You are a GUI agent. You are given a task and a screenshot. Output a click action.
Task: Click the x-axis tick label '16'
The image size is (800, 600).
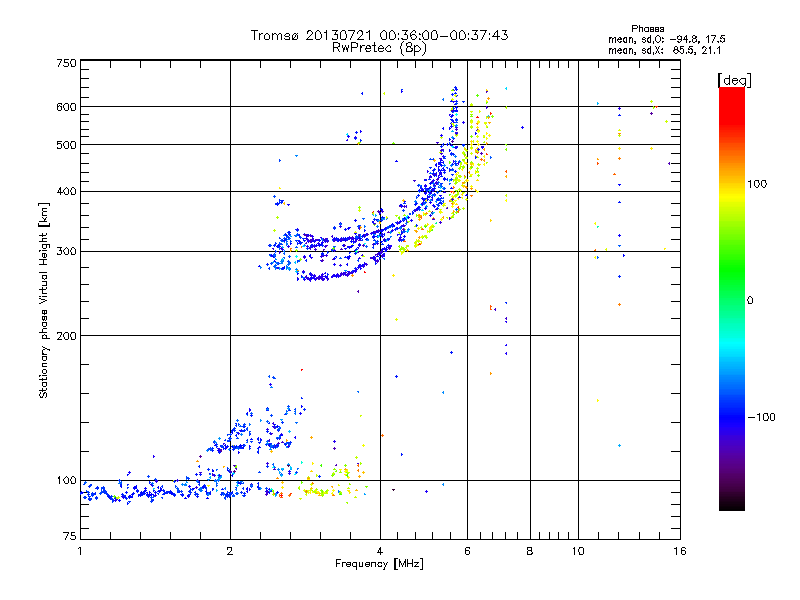680,551
